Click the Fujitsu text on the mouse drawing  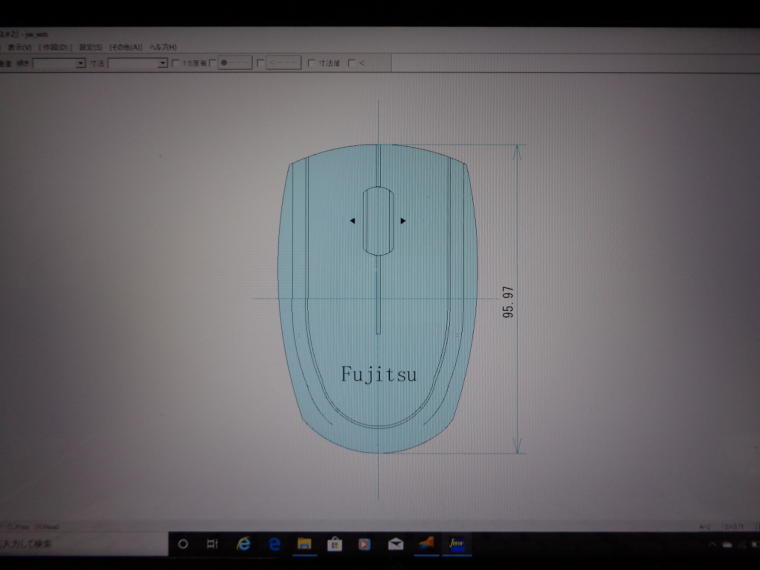[x=379, y=374]
